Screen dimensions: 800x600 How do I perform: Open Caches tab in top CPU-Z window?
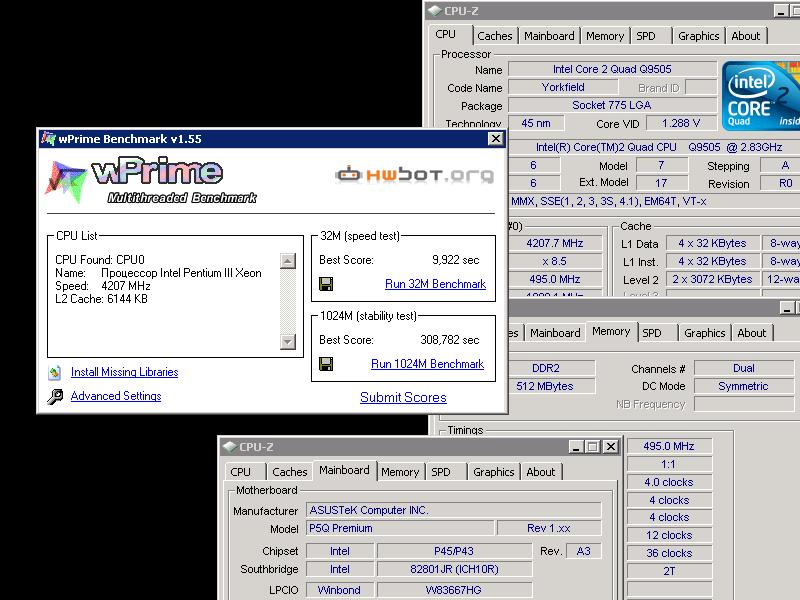(495, 36)
